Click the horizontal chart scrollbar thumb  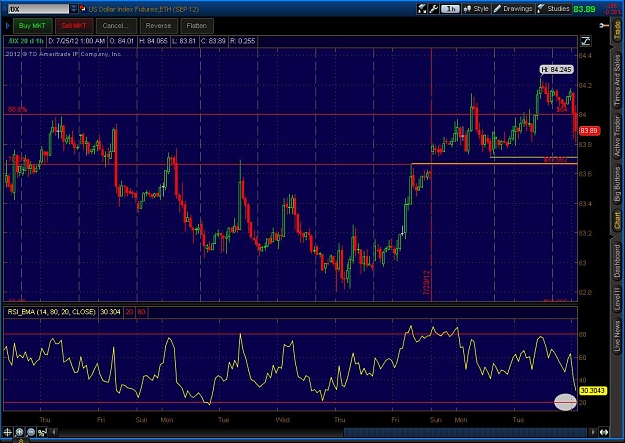(x=465, y=432)
